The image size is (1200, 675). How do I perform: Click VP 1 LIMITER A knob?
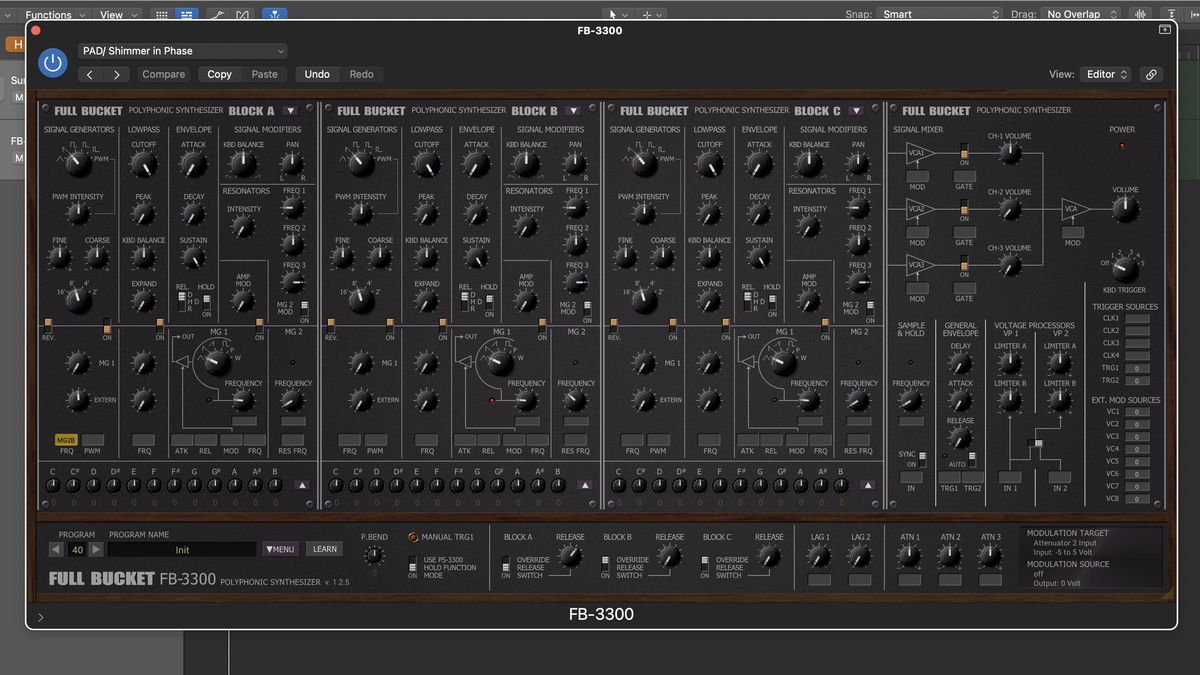[x=1010, y=364]
